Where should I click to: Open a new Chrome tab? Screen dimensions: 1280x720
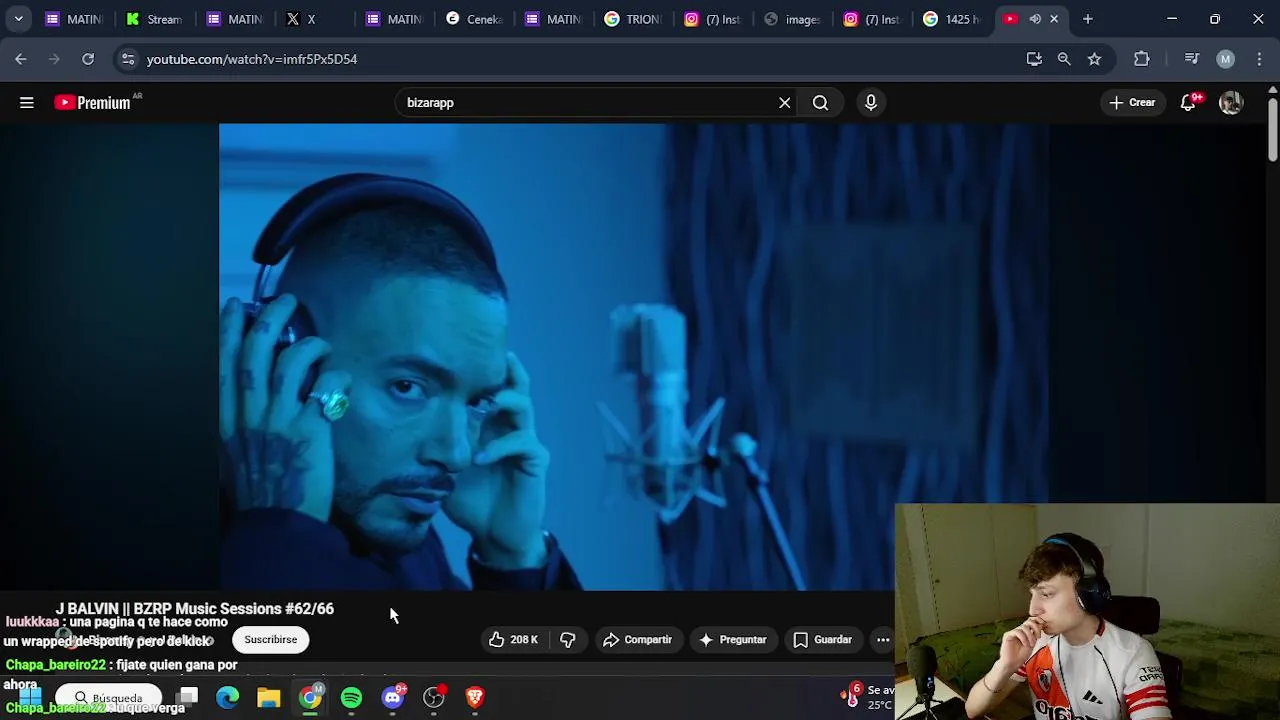point(1088,19)
